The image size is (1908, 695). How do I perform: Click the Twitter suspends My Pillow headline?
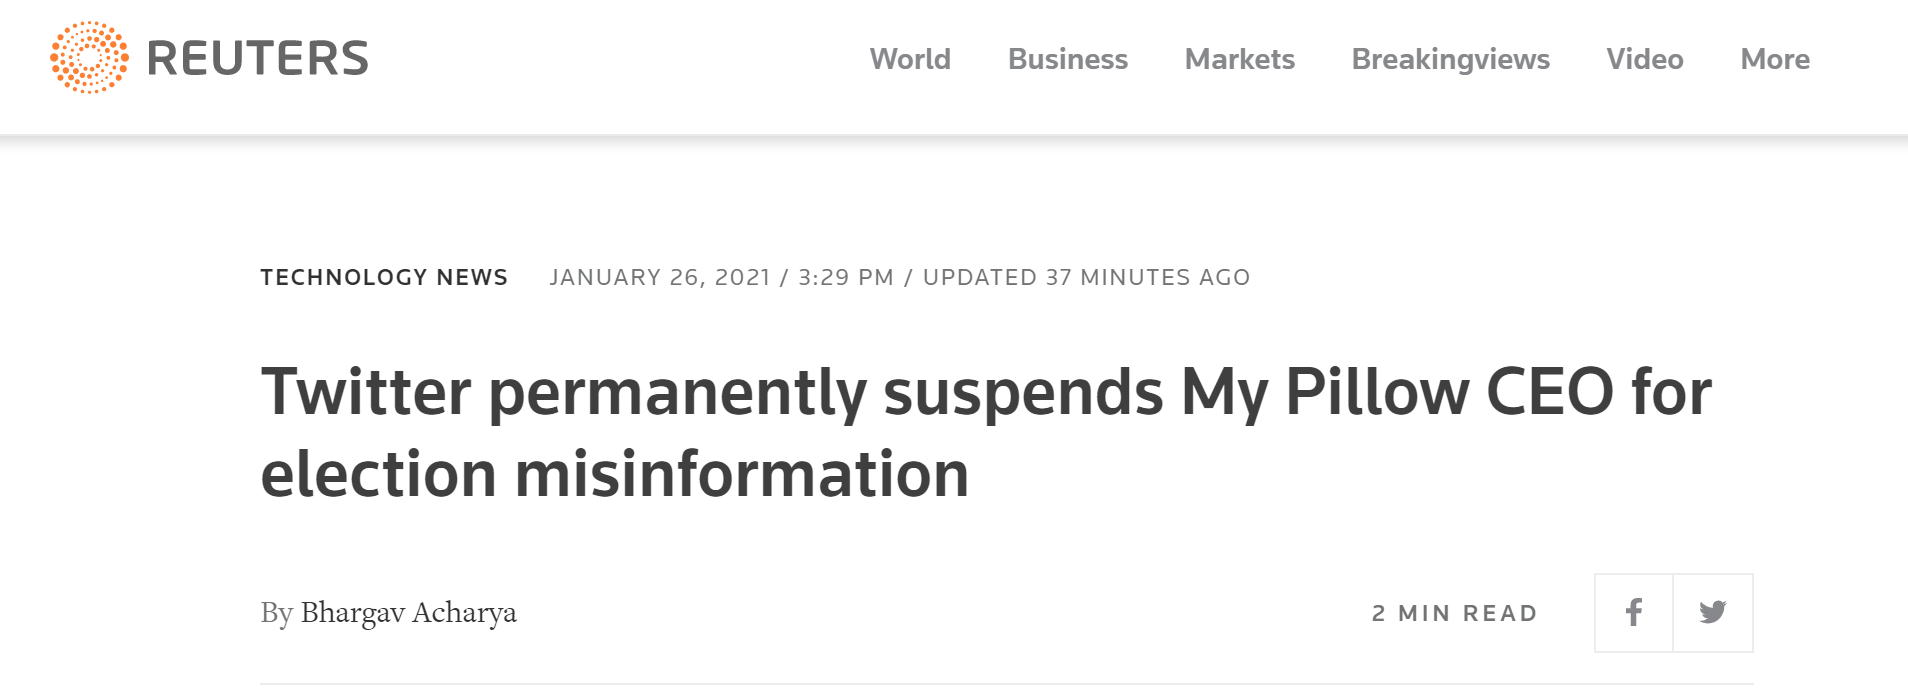[x=985, y=392]
